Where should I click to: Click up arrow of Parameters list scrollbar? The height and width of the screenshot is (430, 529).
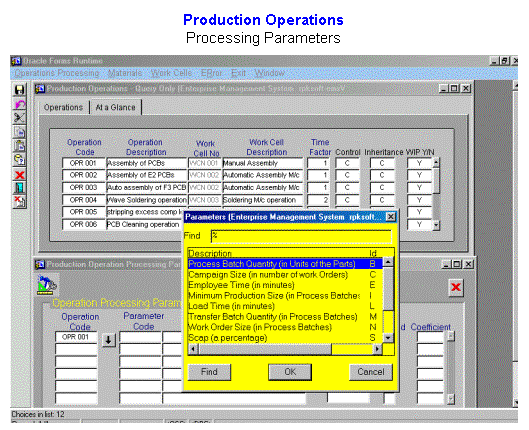(x=388, y=262)
